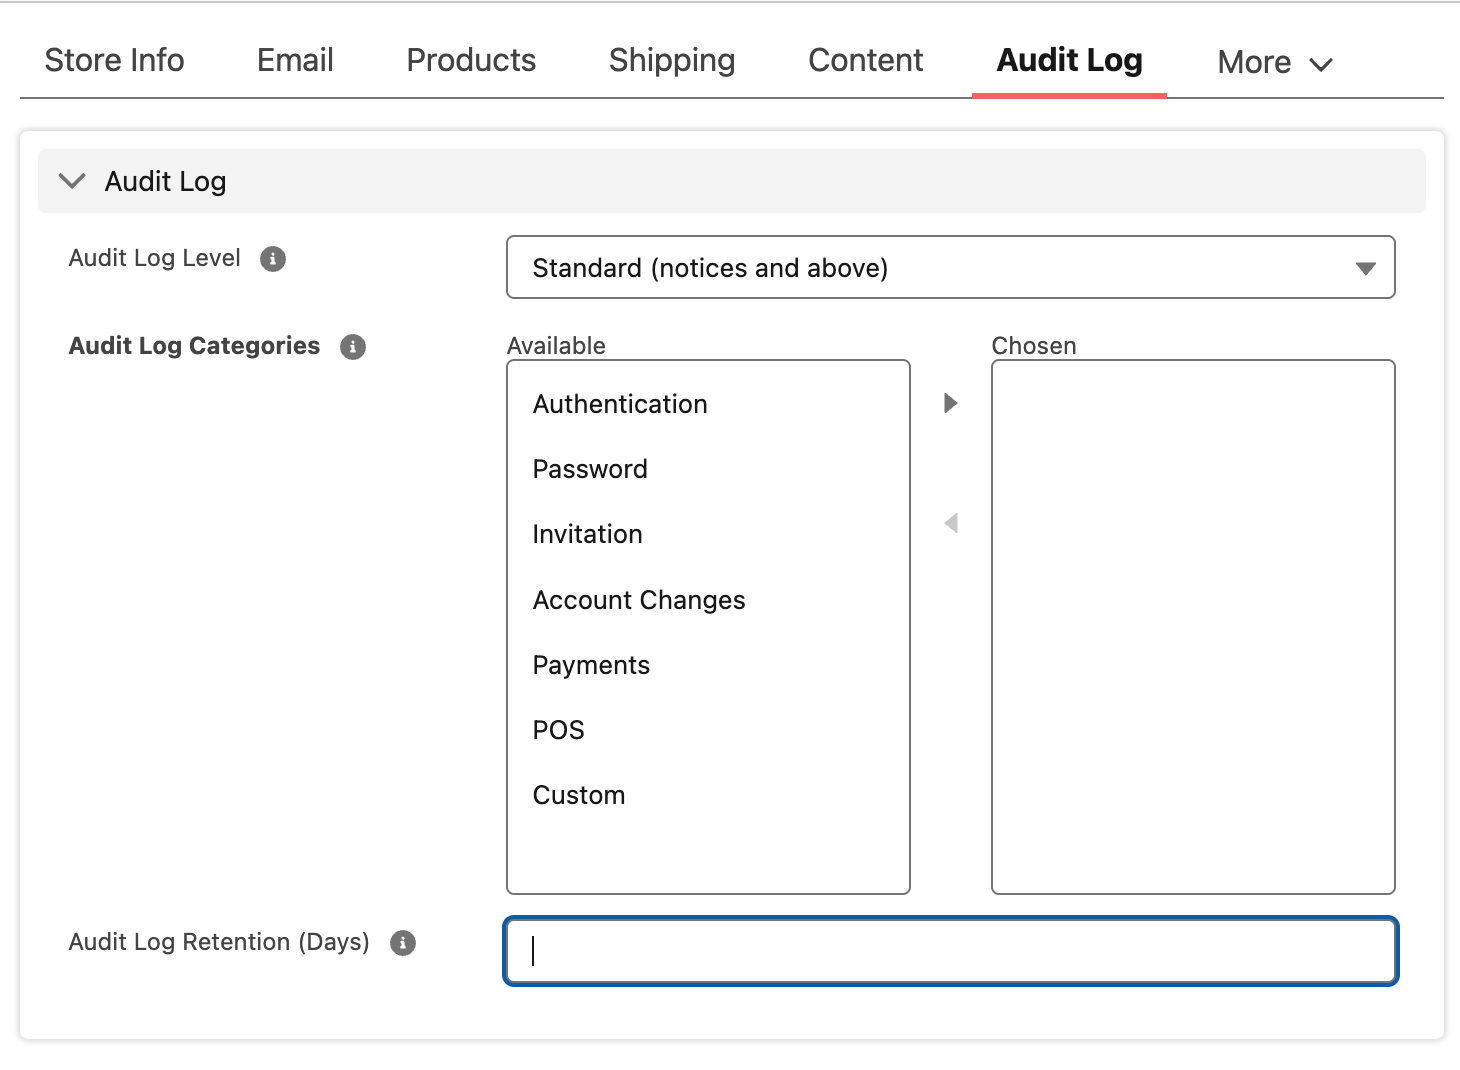Move selection back with left arrow

(951, 523)
